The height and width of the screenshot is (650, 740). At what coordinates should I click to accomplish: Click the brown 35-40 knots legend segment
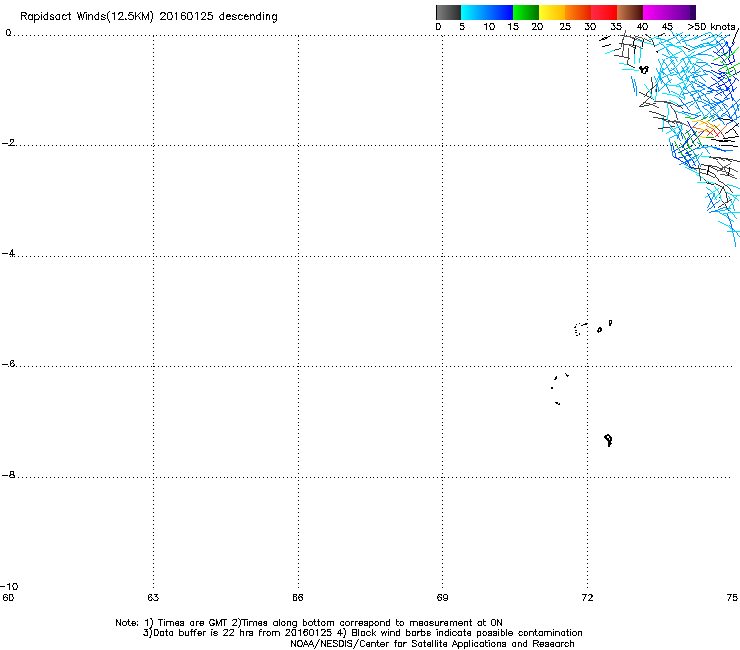pos(630,12)
